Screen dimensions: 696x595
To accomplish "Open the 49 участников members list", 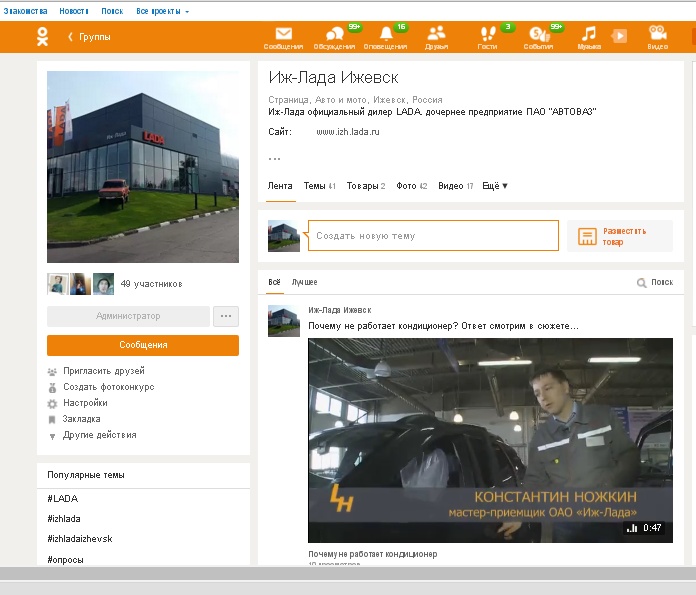I will click(151, 284).
